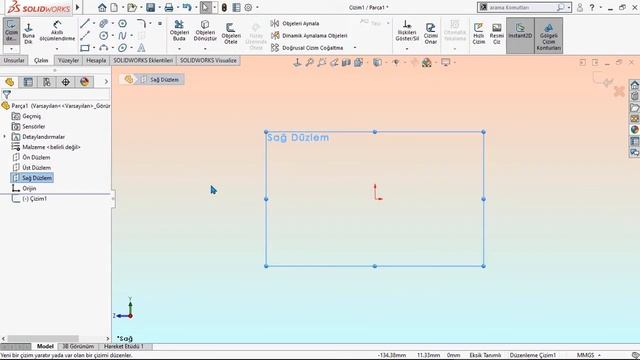This screenshot has width=640, height=360.
Task: Switch to the Hesapla tab
Action: coord(96,60)
